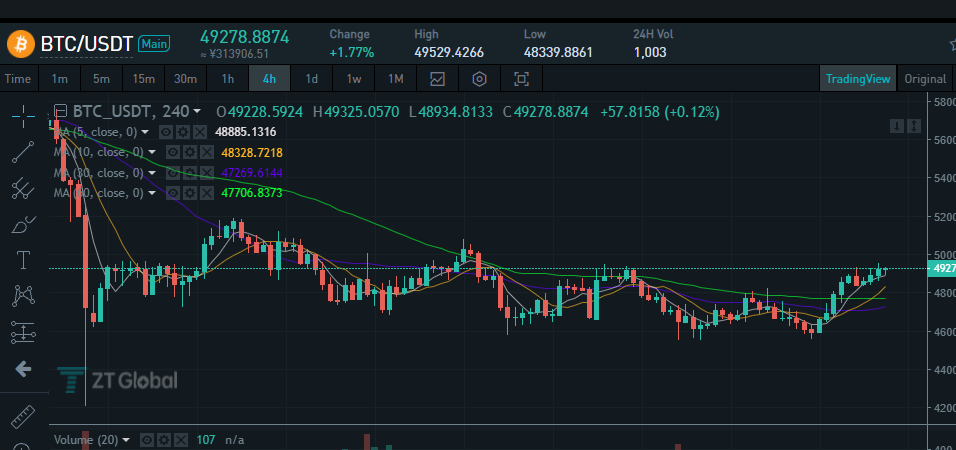This screenshot has height=450, width=956.
Task: Remove the Volume indicator
Action: (x=181, y=440)
